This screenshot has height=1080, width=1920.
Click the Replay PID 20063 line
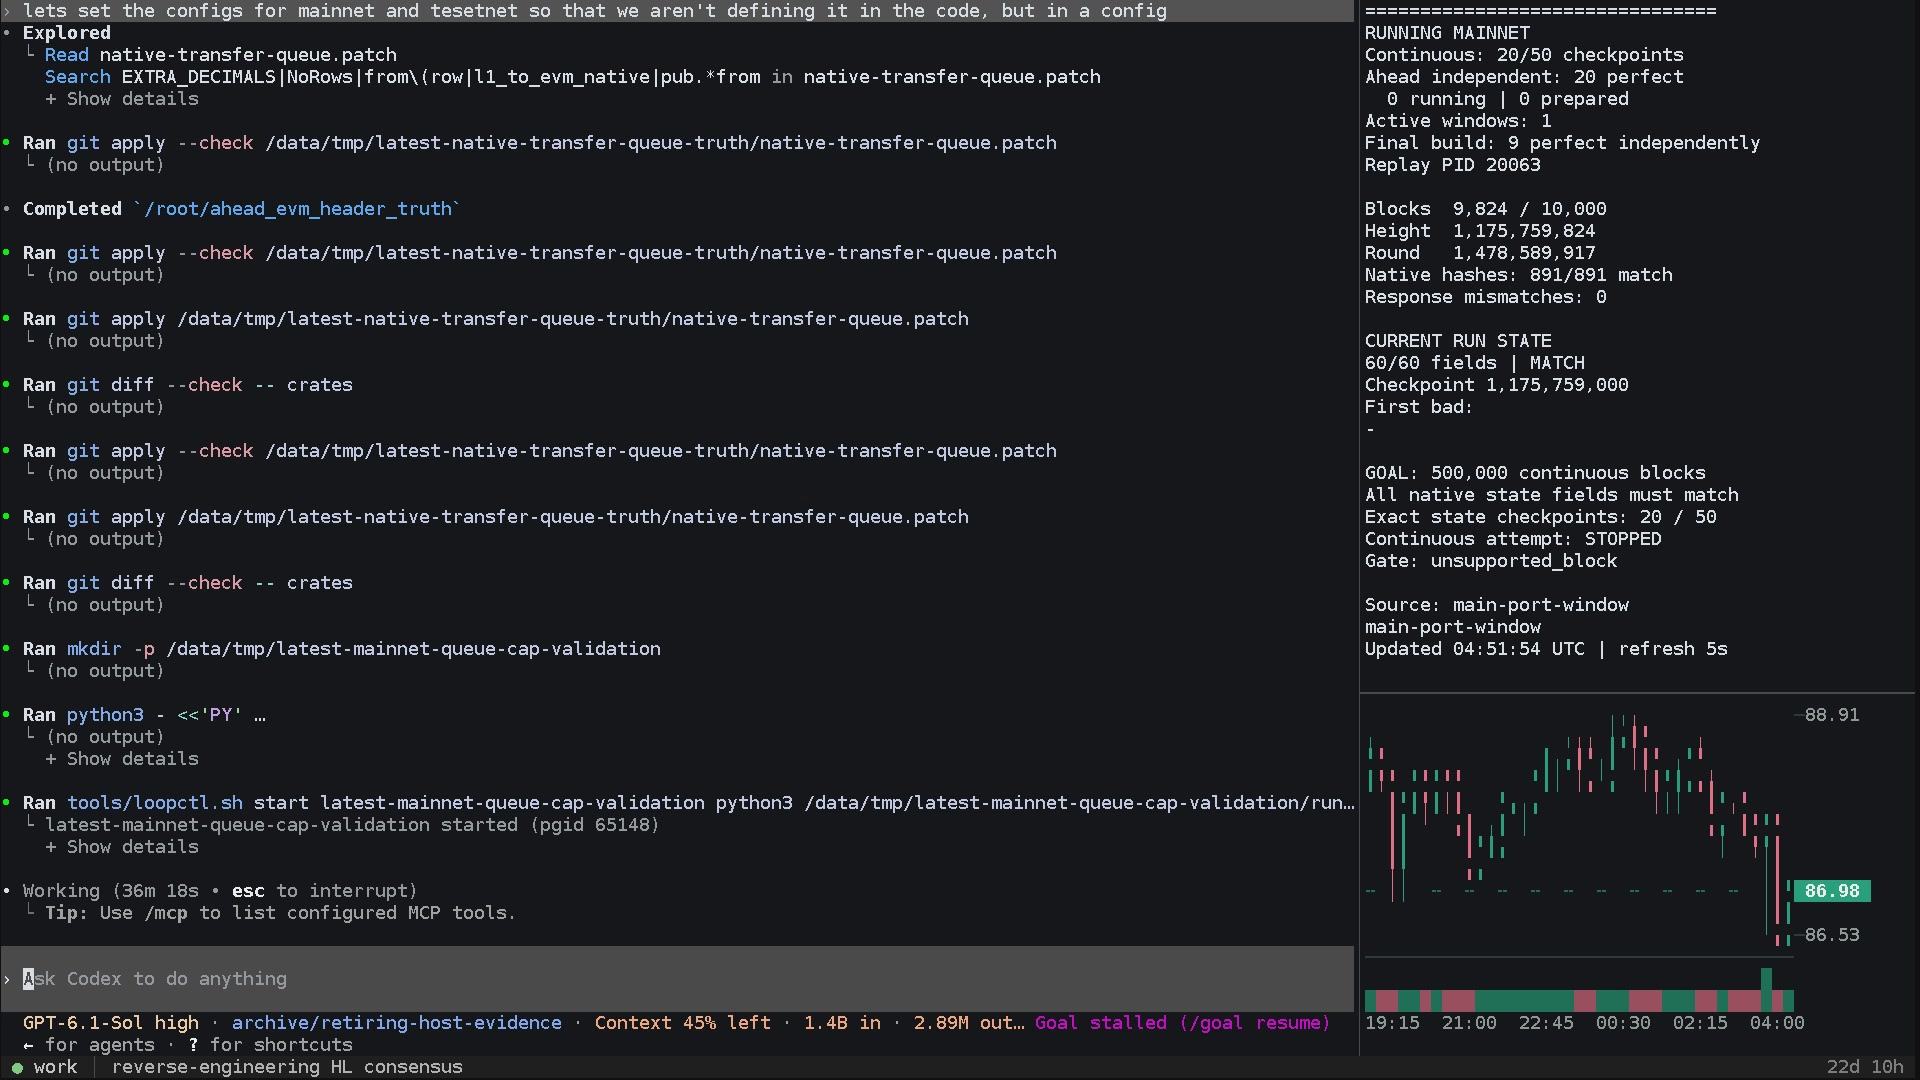[1452, 165]
